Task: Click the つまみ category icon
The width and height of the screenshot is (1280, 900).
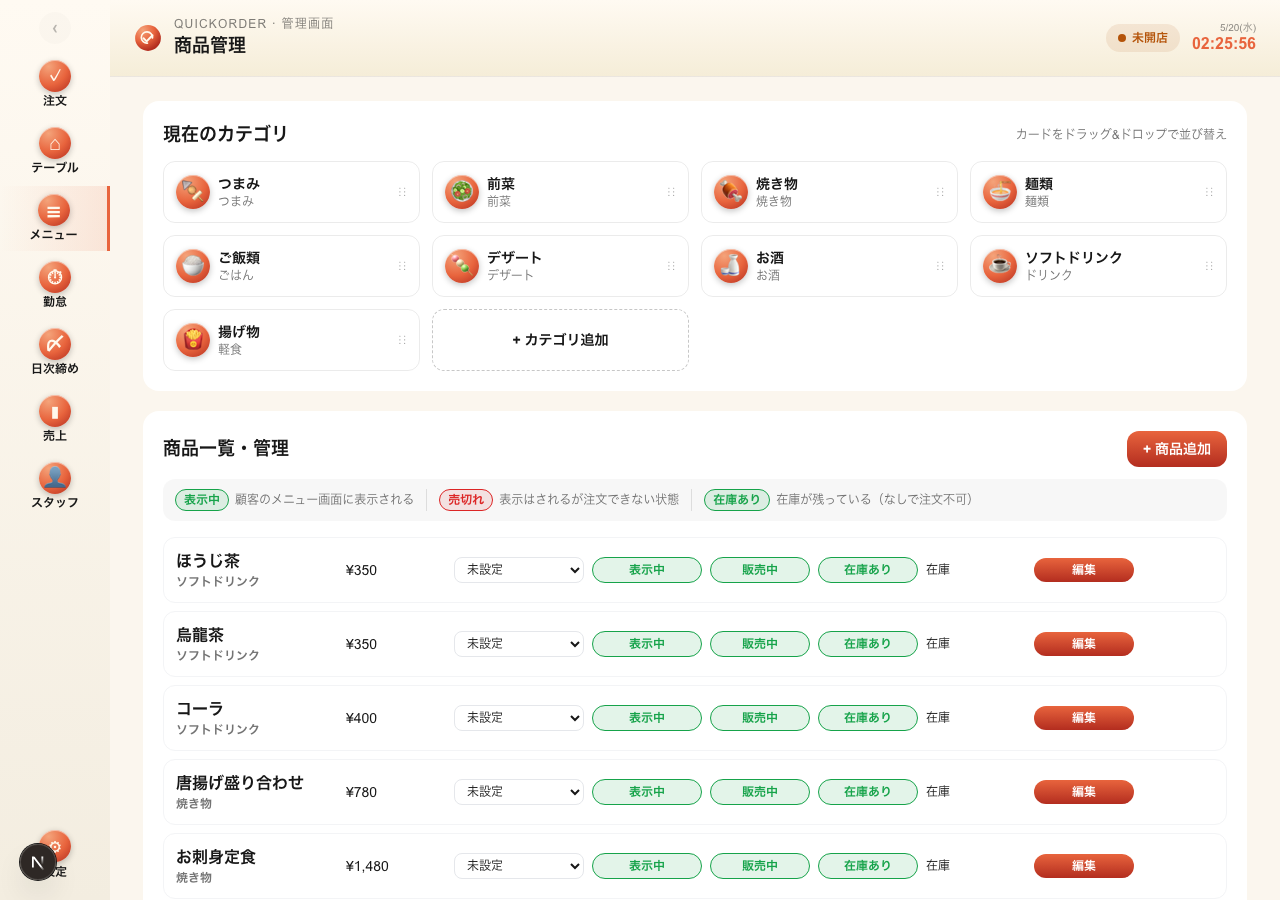Action: tap(193, 192)
